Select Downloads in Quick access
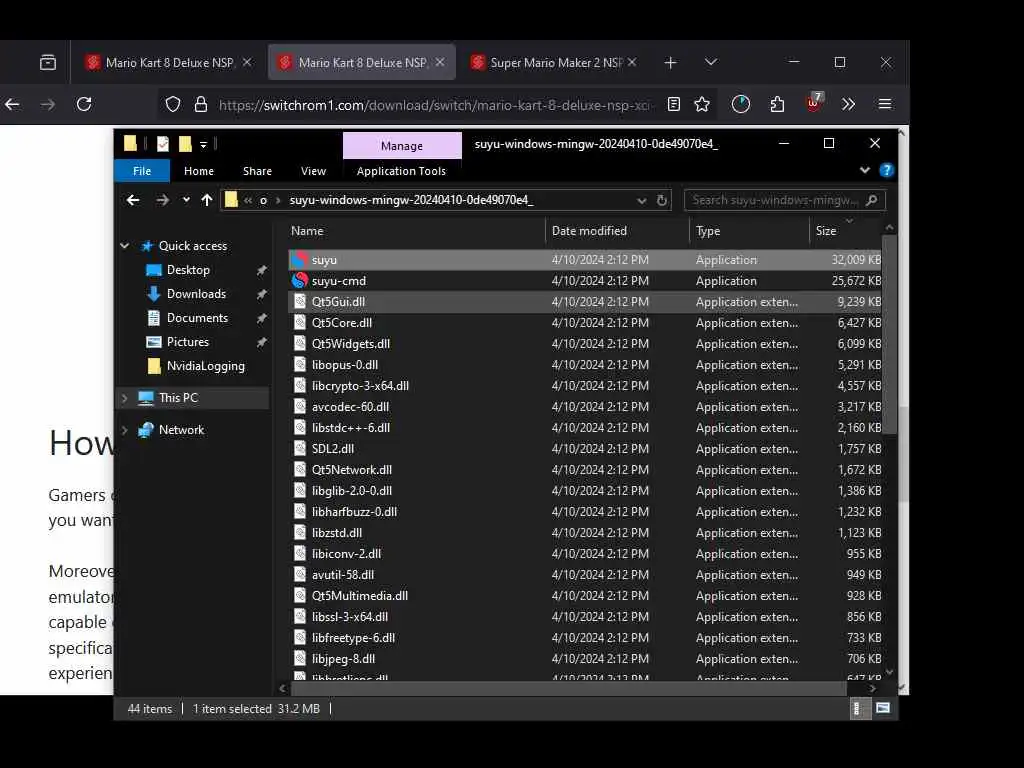Image resolution: width=1024 pixels, height=768 pixels. click(x=196, y=294)
